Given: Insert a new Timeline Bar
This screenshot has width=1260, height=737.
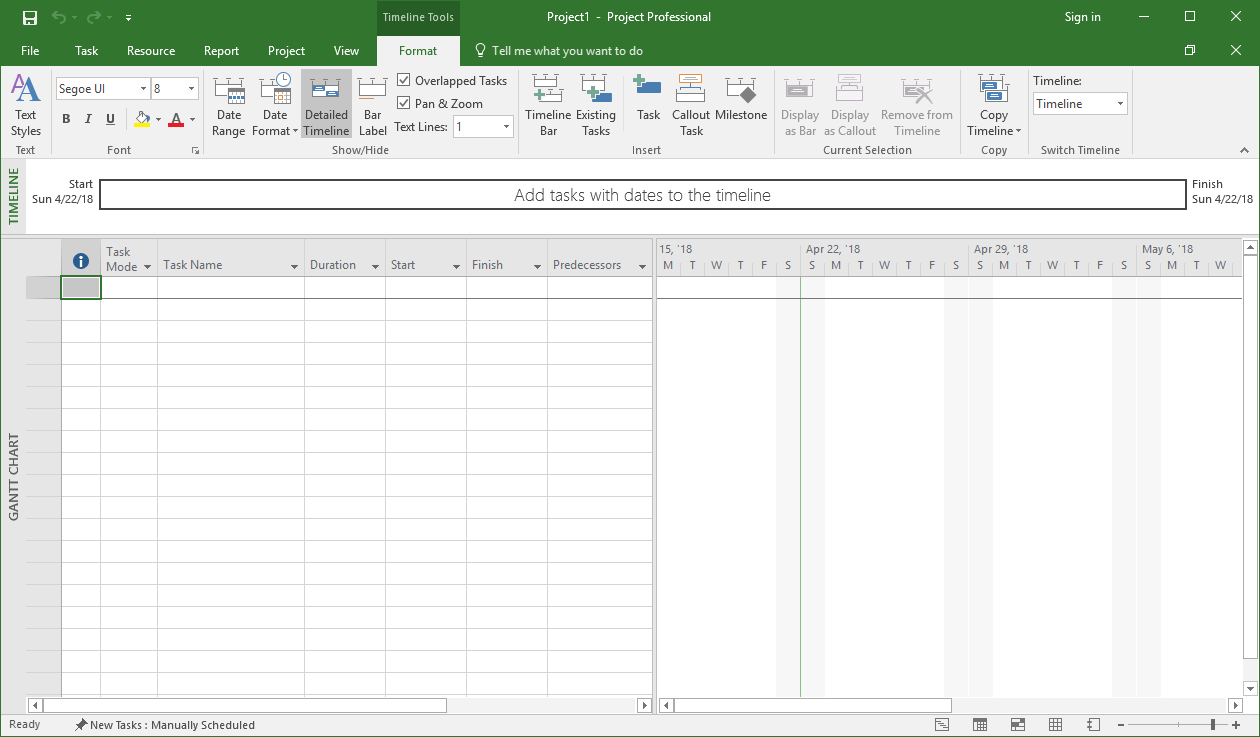Looking at the screenshot, I should (547, 104).
